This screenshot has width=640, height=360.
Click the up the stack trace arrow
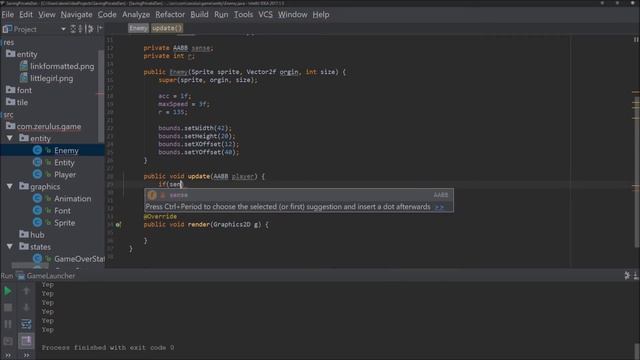pyautogui.click(x=27, y=291)
